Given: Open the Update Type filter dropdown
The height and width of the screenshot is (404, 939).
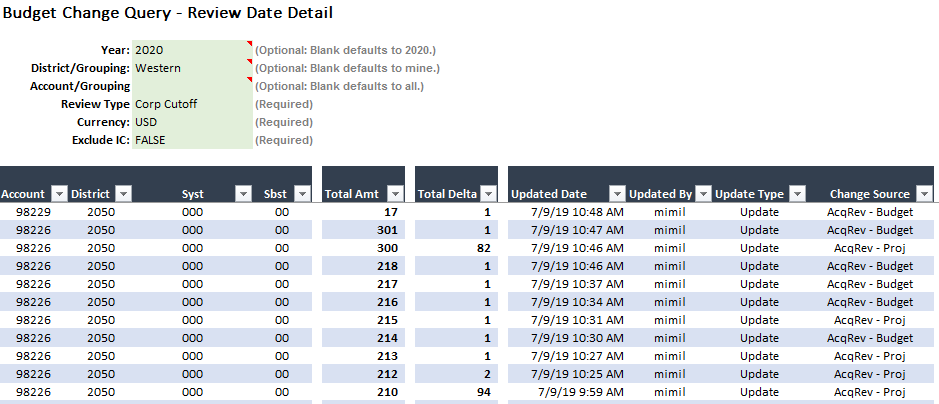Looking at the screenshot, I should pyautogui.click(x=797, y=194).
